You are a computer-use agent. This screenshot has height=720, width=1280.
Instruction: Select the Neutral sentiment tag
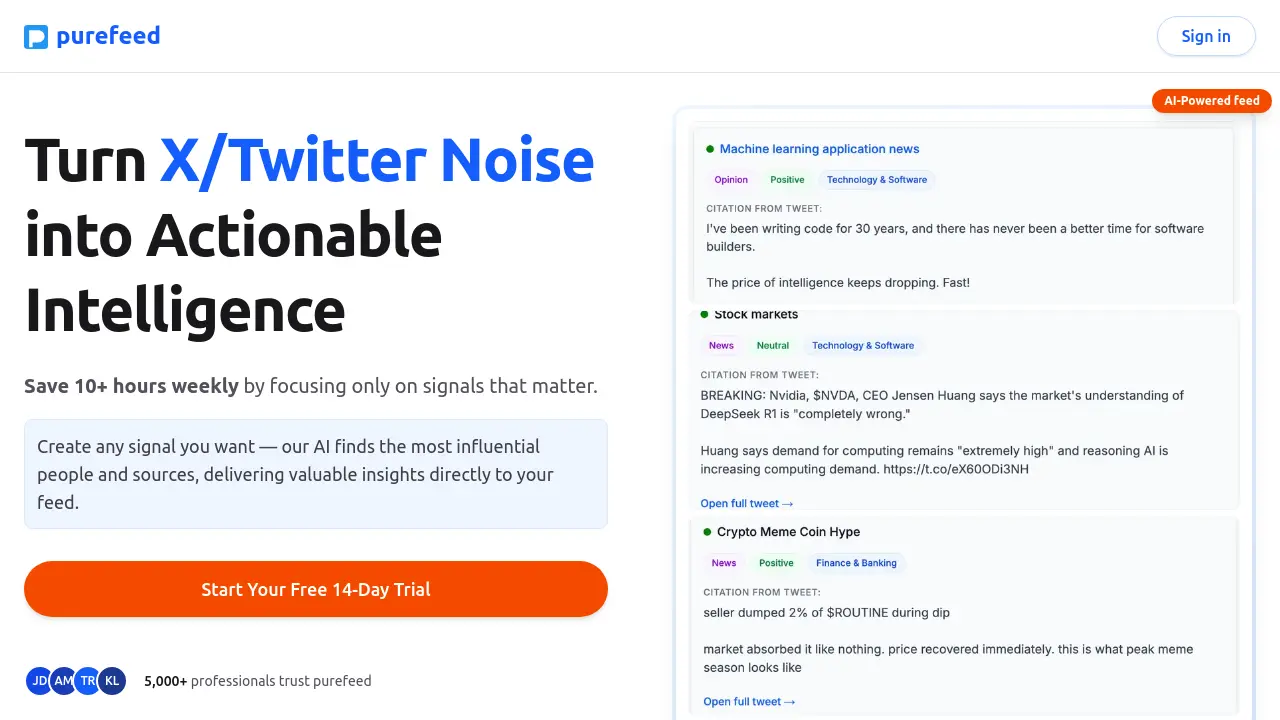[773, 346]
